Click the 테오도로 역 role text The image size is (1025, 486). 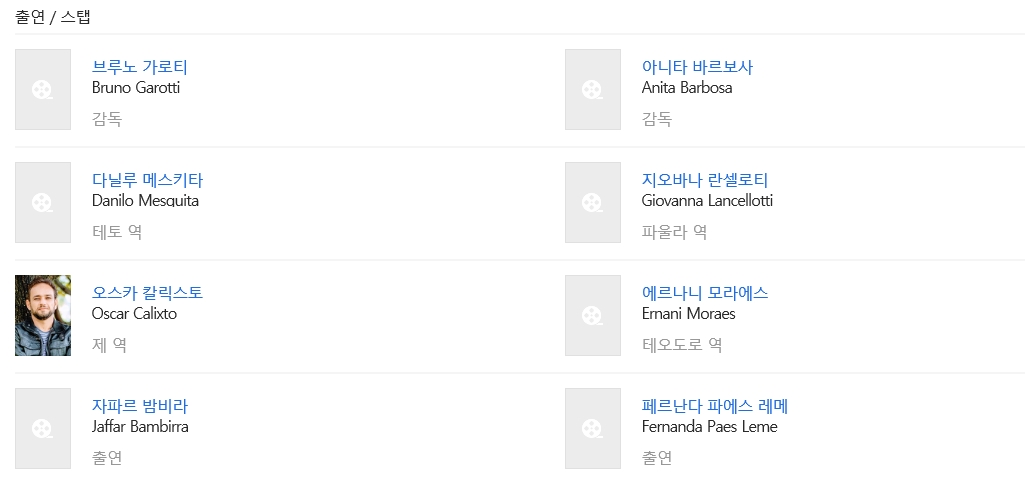(682, 345)
